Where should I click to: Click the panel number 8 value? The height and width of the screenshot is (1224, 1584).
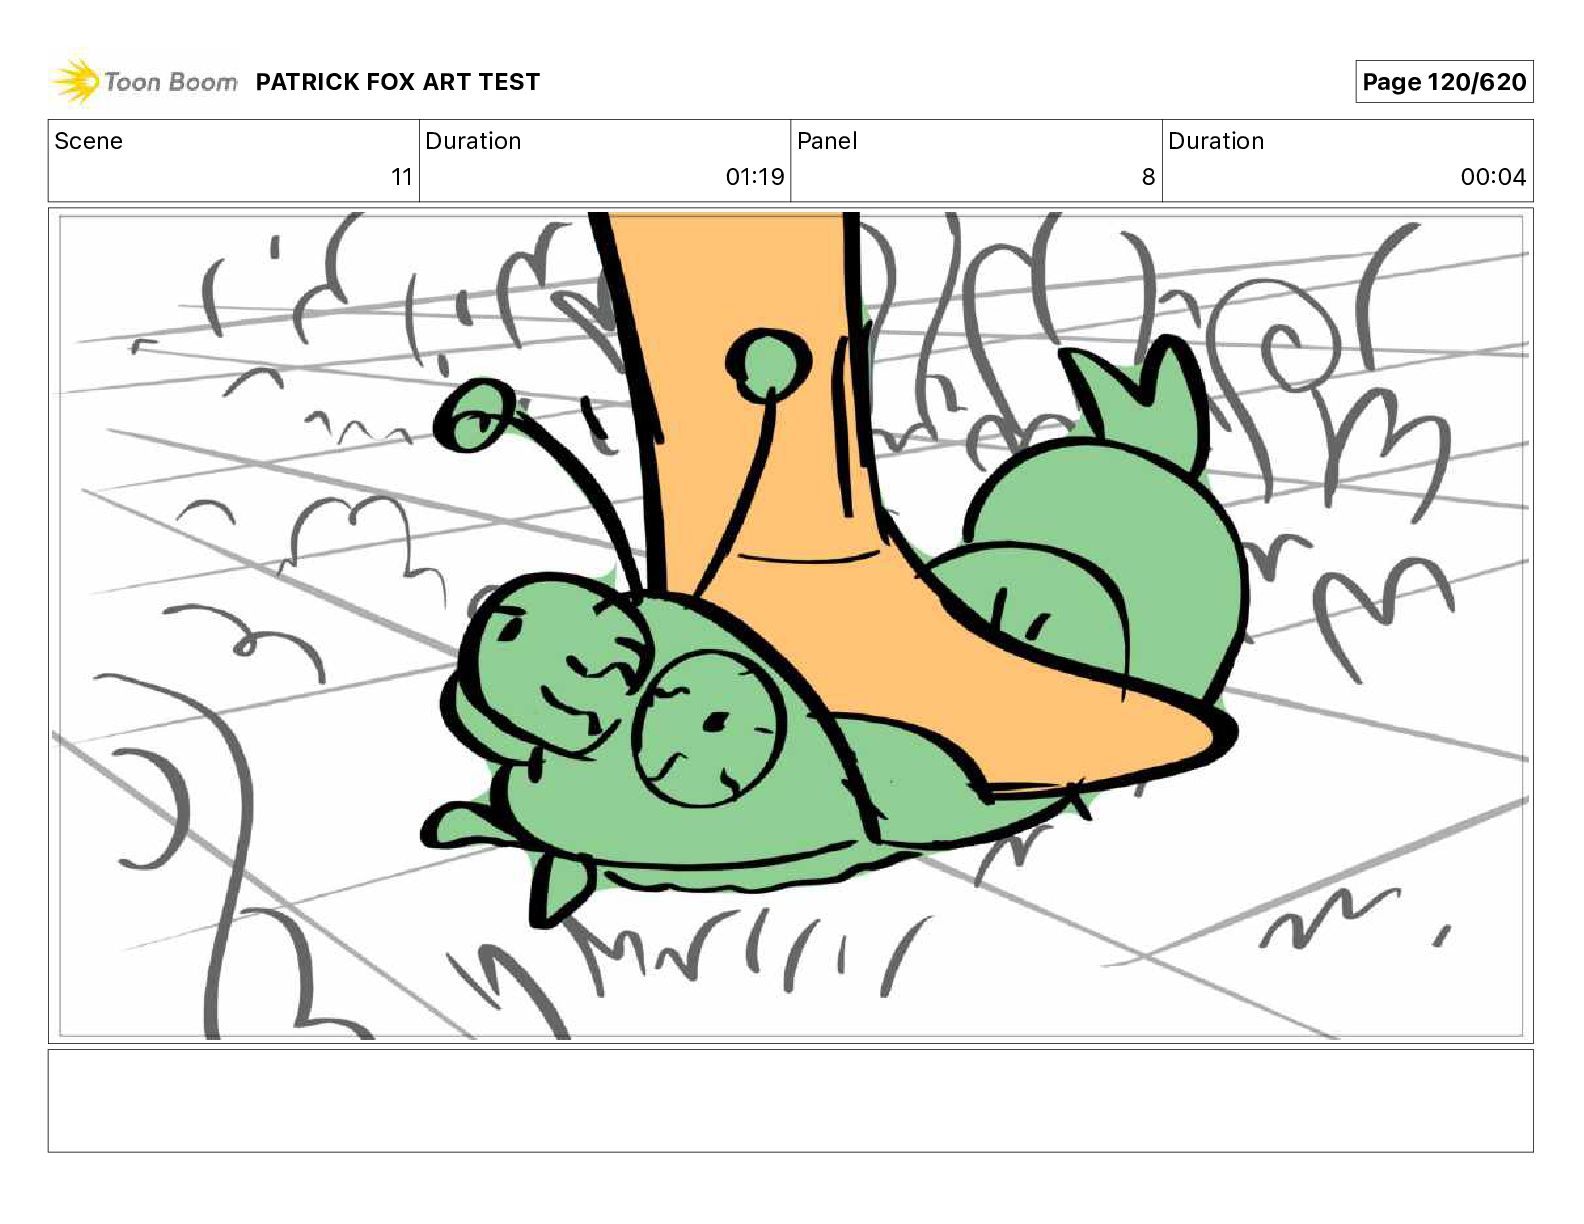click(x=1148, y=177)
